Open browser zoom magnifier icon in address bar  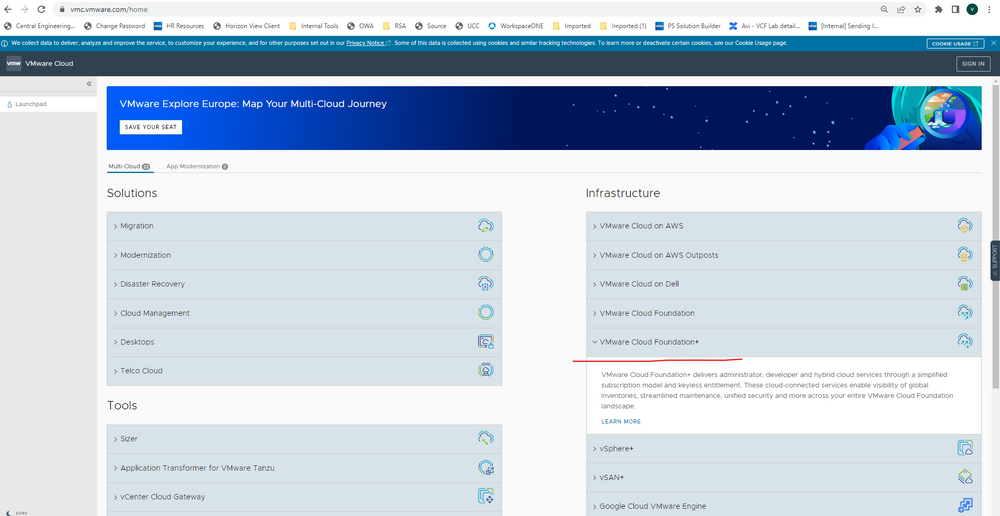click(x=884, y=10)
